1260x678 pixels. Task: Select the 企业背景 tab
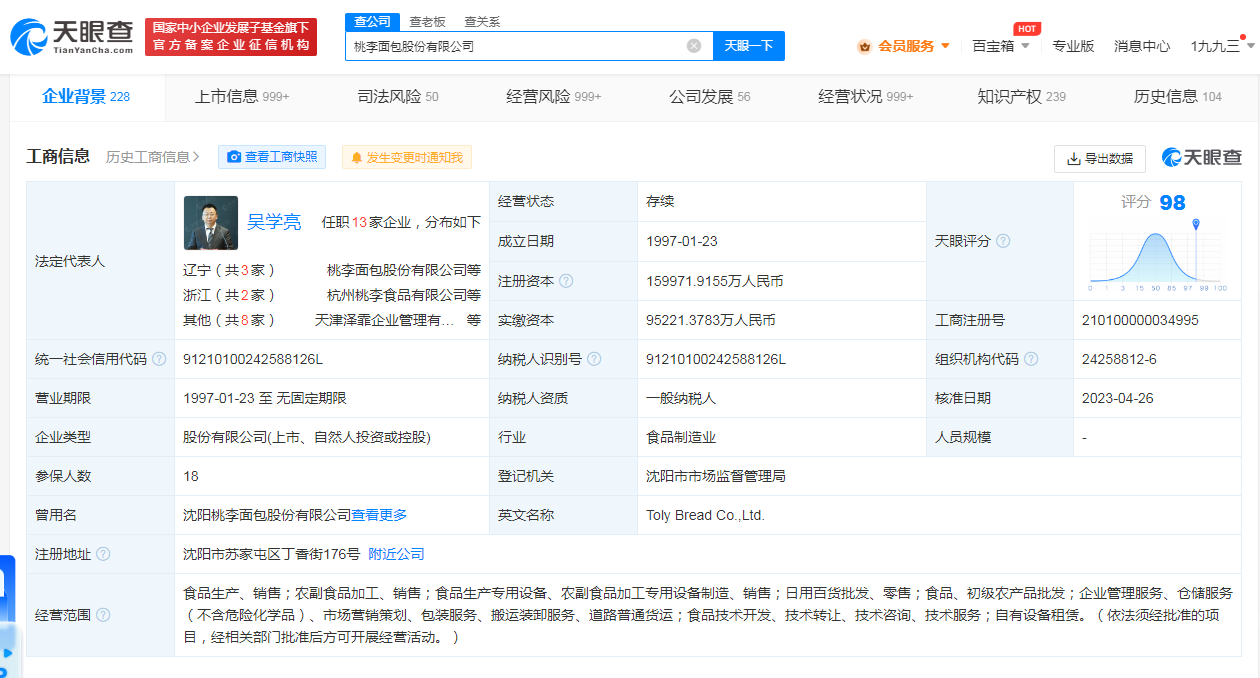point(86,96)
